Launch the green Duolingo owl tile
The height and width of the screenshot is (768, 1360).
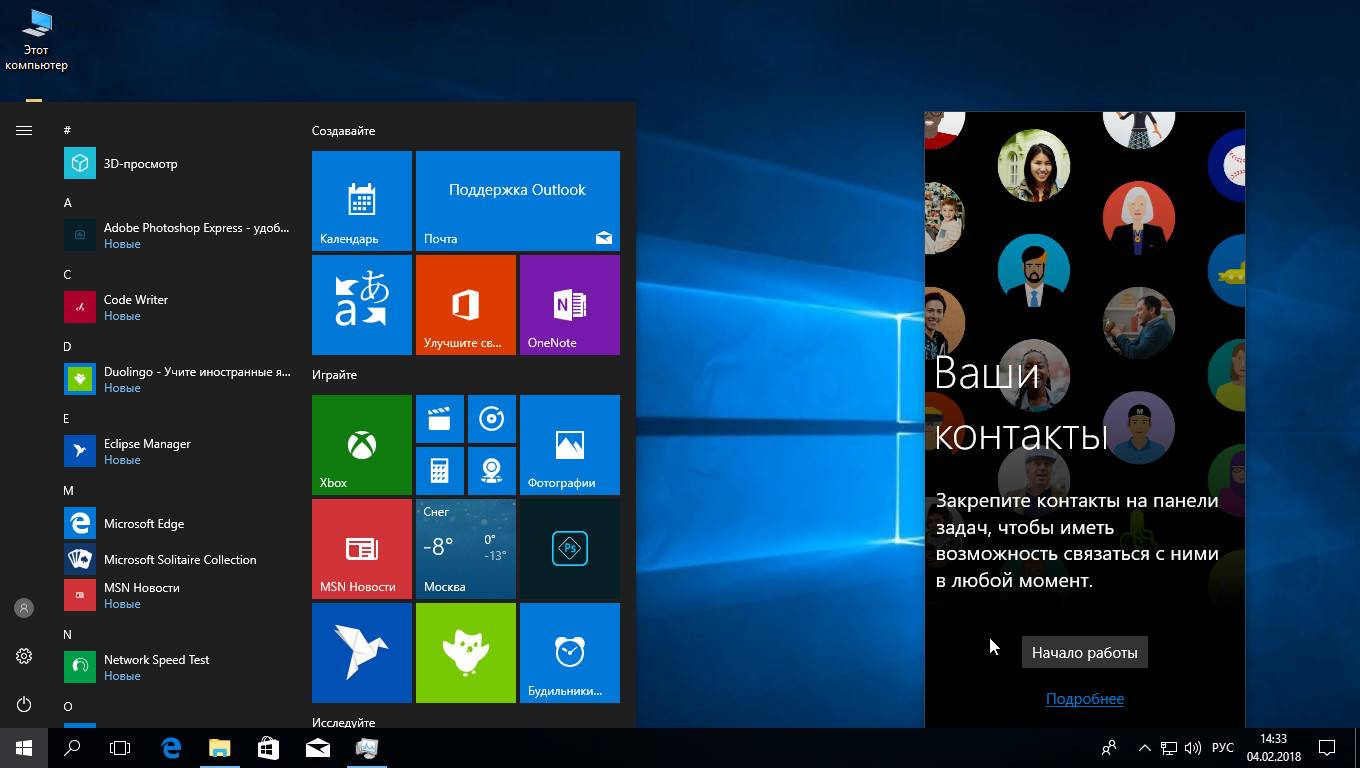[466, 653]
